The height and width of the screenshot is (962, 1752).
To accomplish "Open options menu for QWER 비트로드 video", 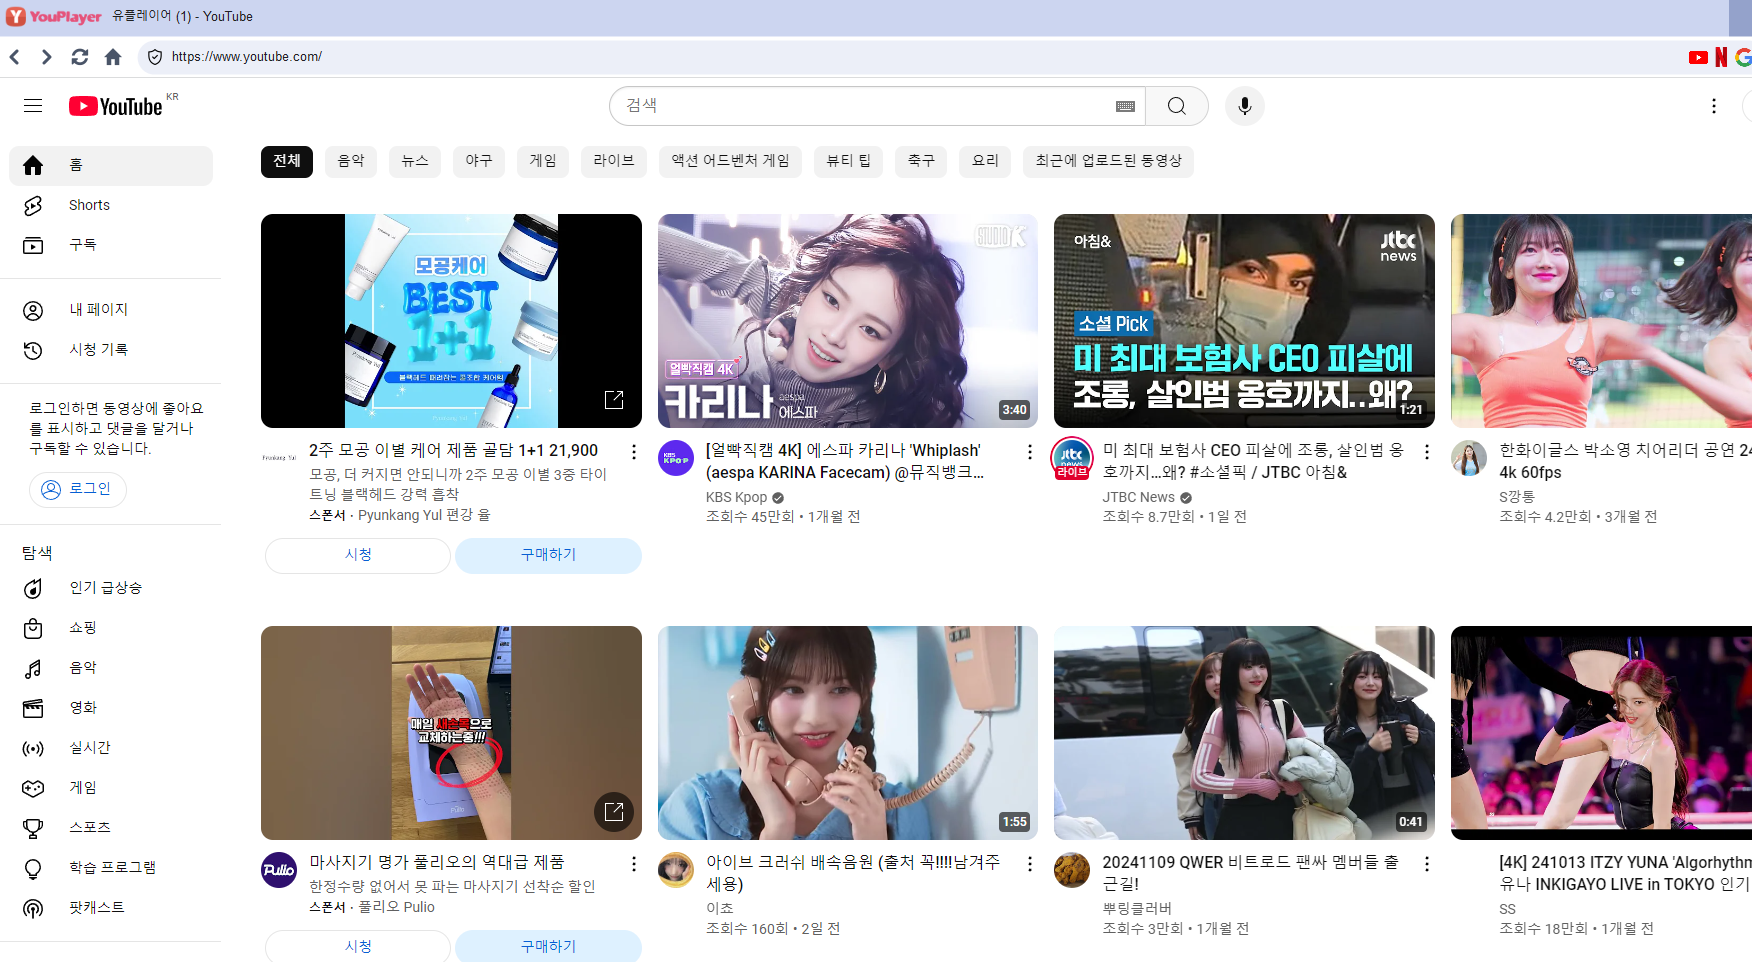I will (x=1427, y=864).
